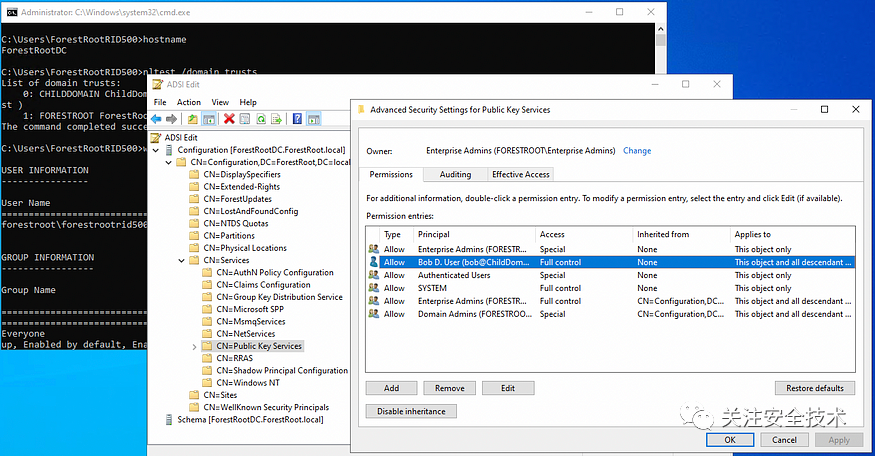Toggle Show/Hide Action Pane toolbar icon

point(314,119)
